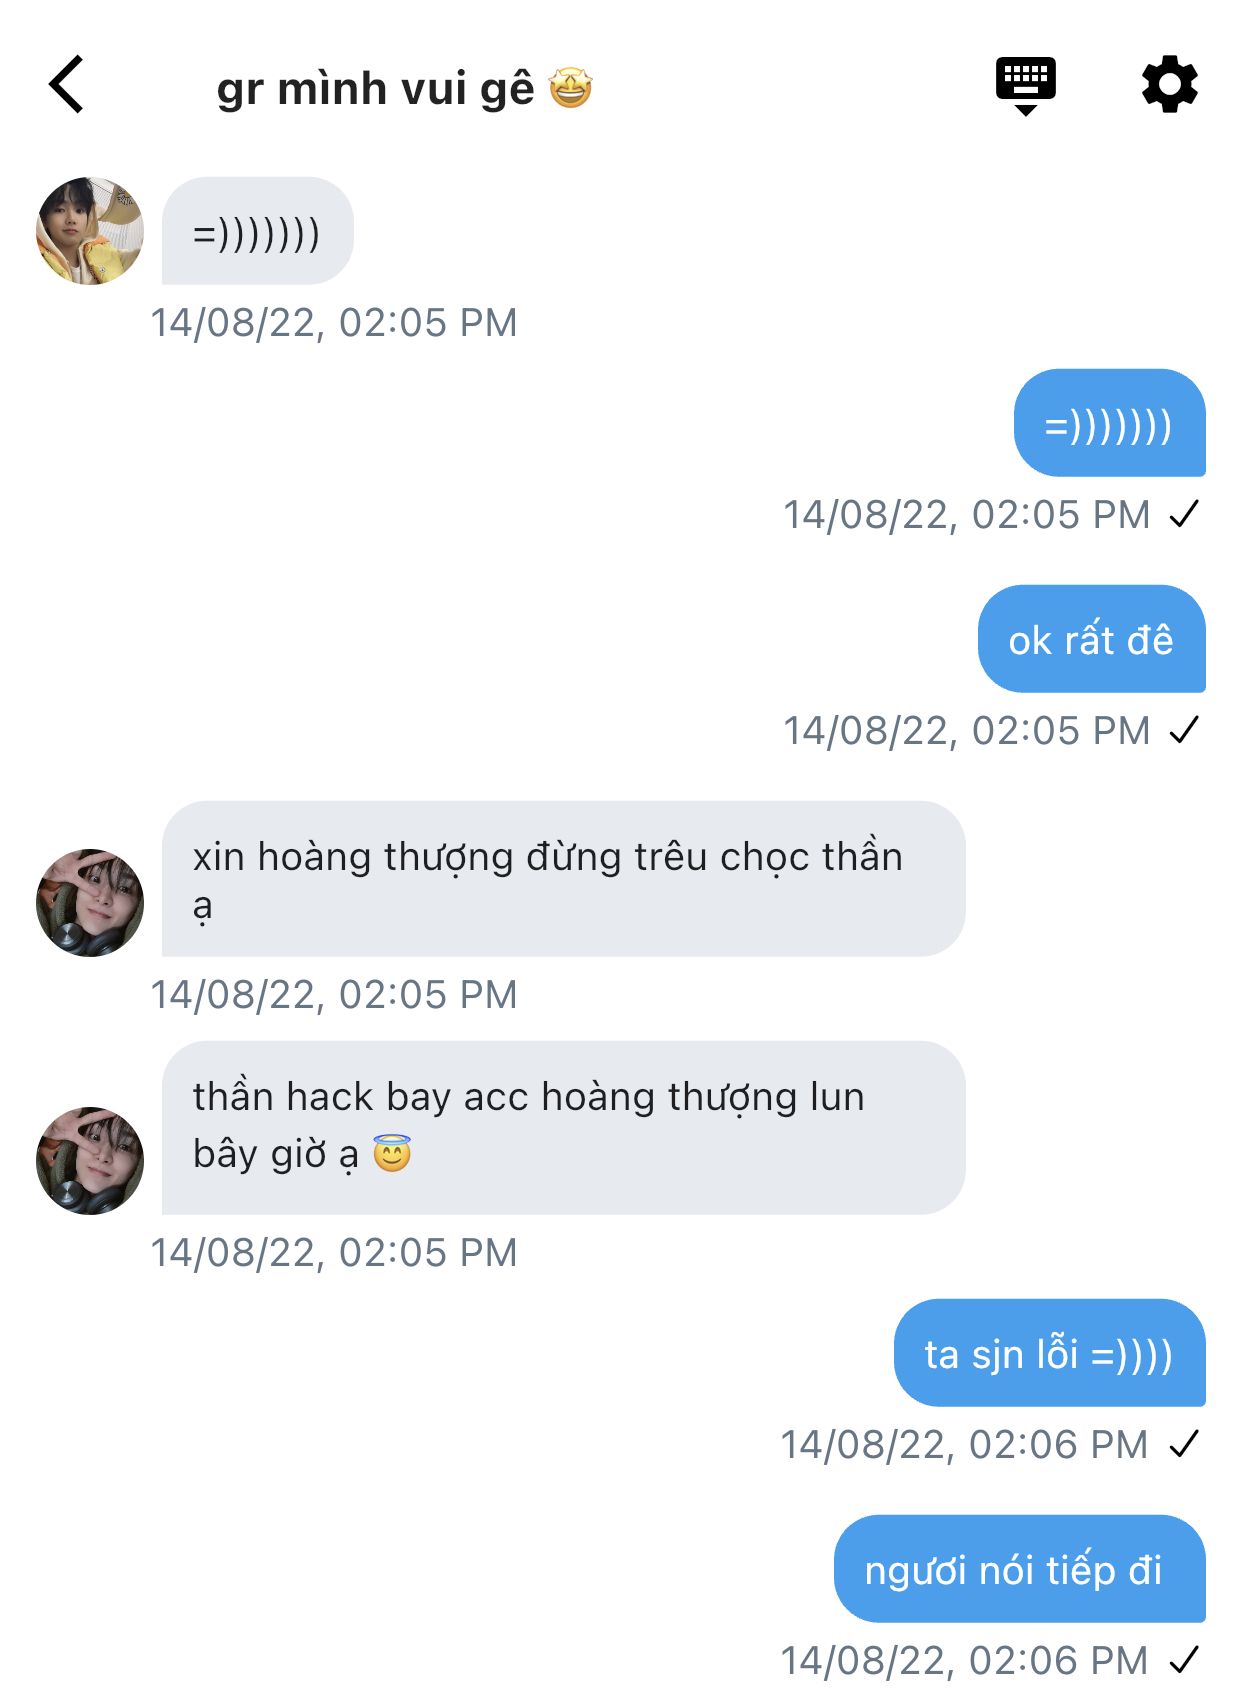This screenshot has height=1691, width=1242.
Task: Open the avatar beside the "thần hack bay acc" message
Action: pyautogui.click(x=90, y=1161)
